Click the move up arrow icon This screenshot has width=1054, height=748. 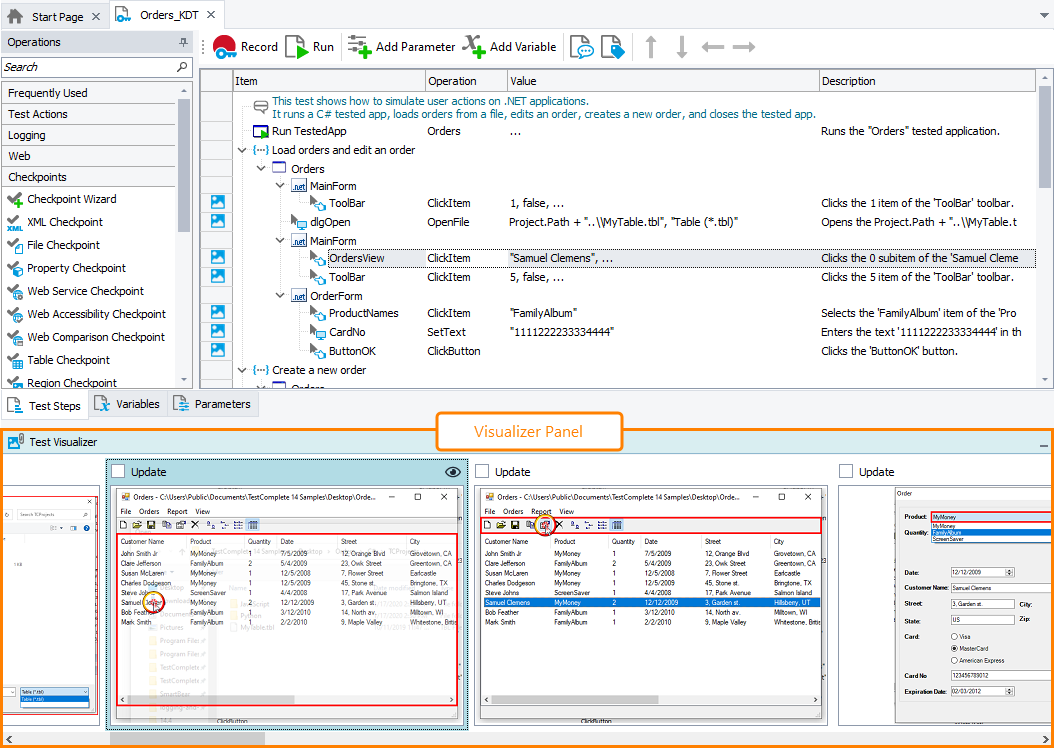[650, 47]
